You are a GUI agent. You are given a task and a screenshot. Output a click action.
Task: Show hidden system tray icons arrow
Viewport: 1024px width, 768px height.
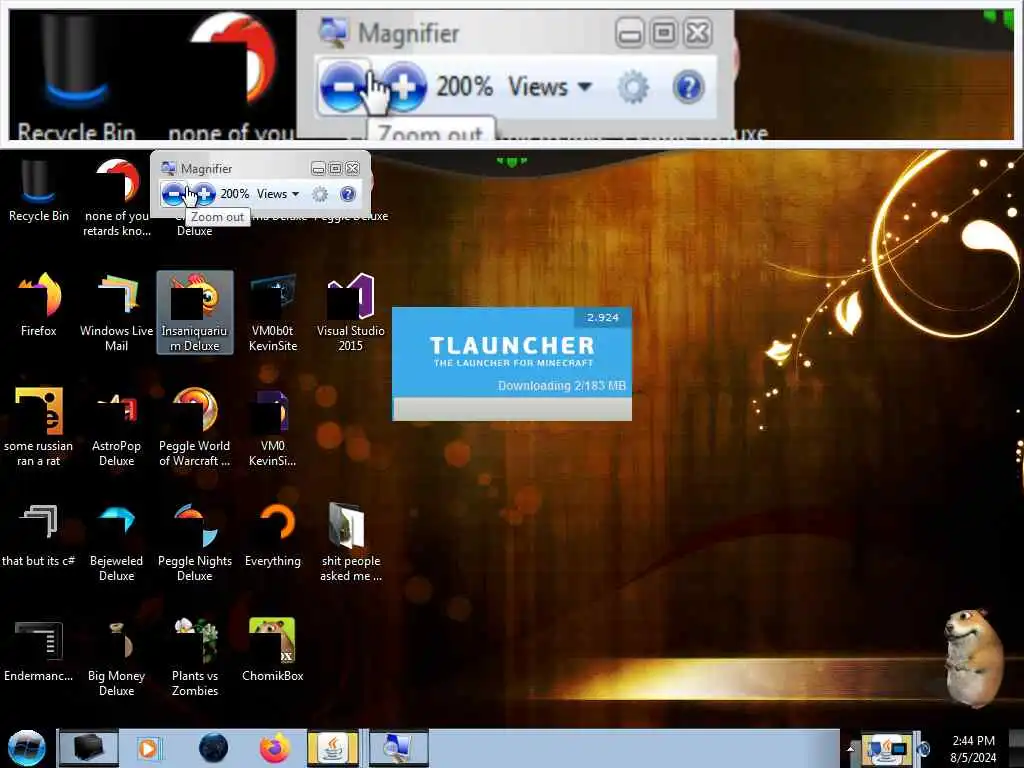tap(850, 749)
